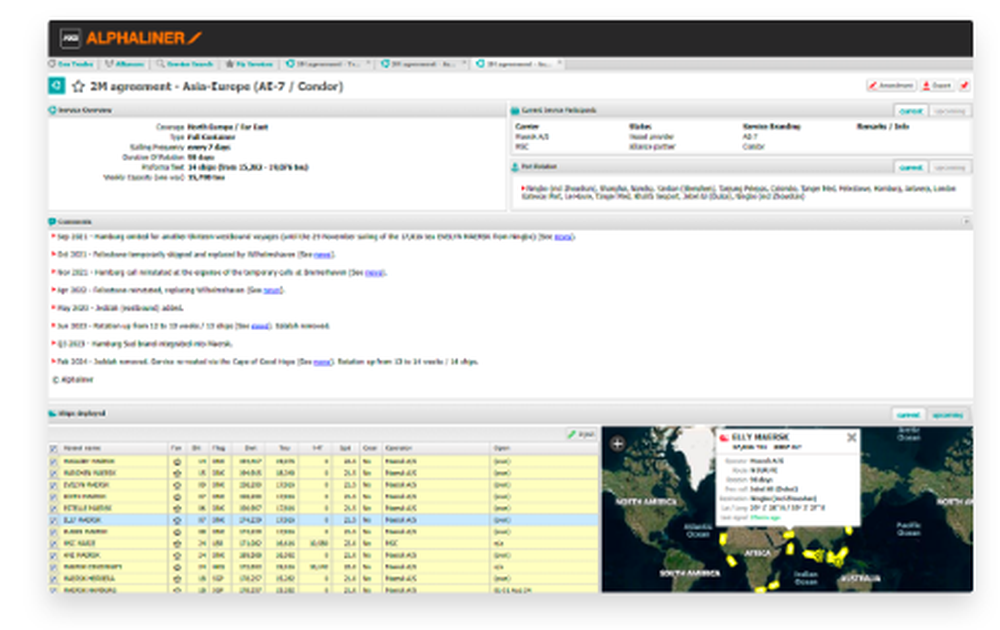Sort by Vessel name column header

[114, 448]
